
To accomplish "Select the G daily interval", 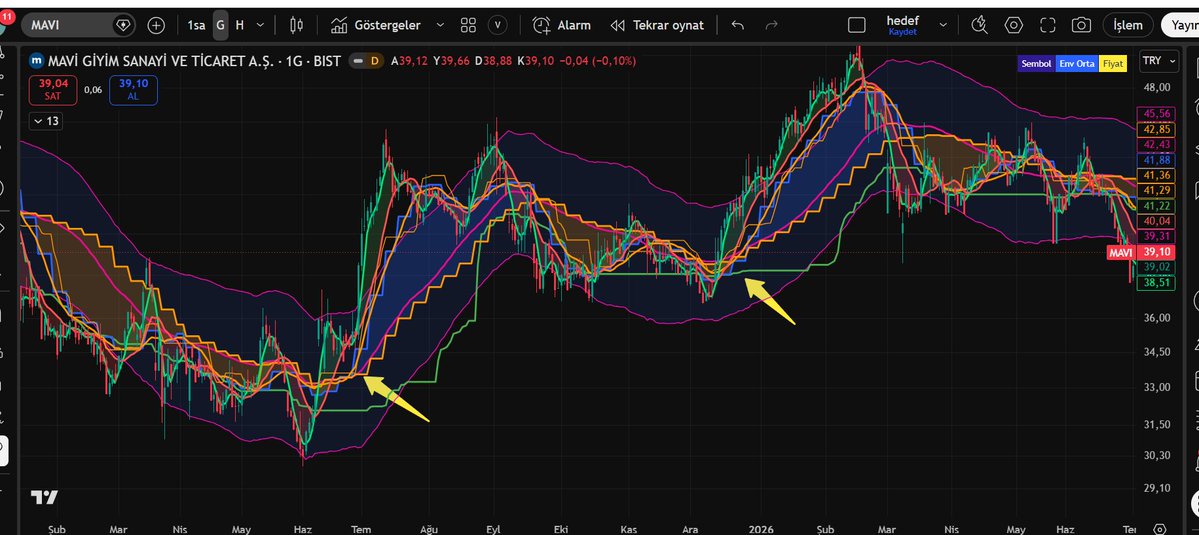I will click(220, 25).
